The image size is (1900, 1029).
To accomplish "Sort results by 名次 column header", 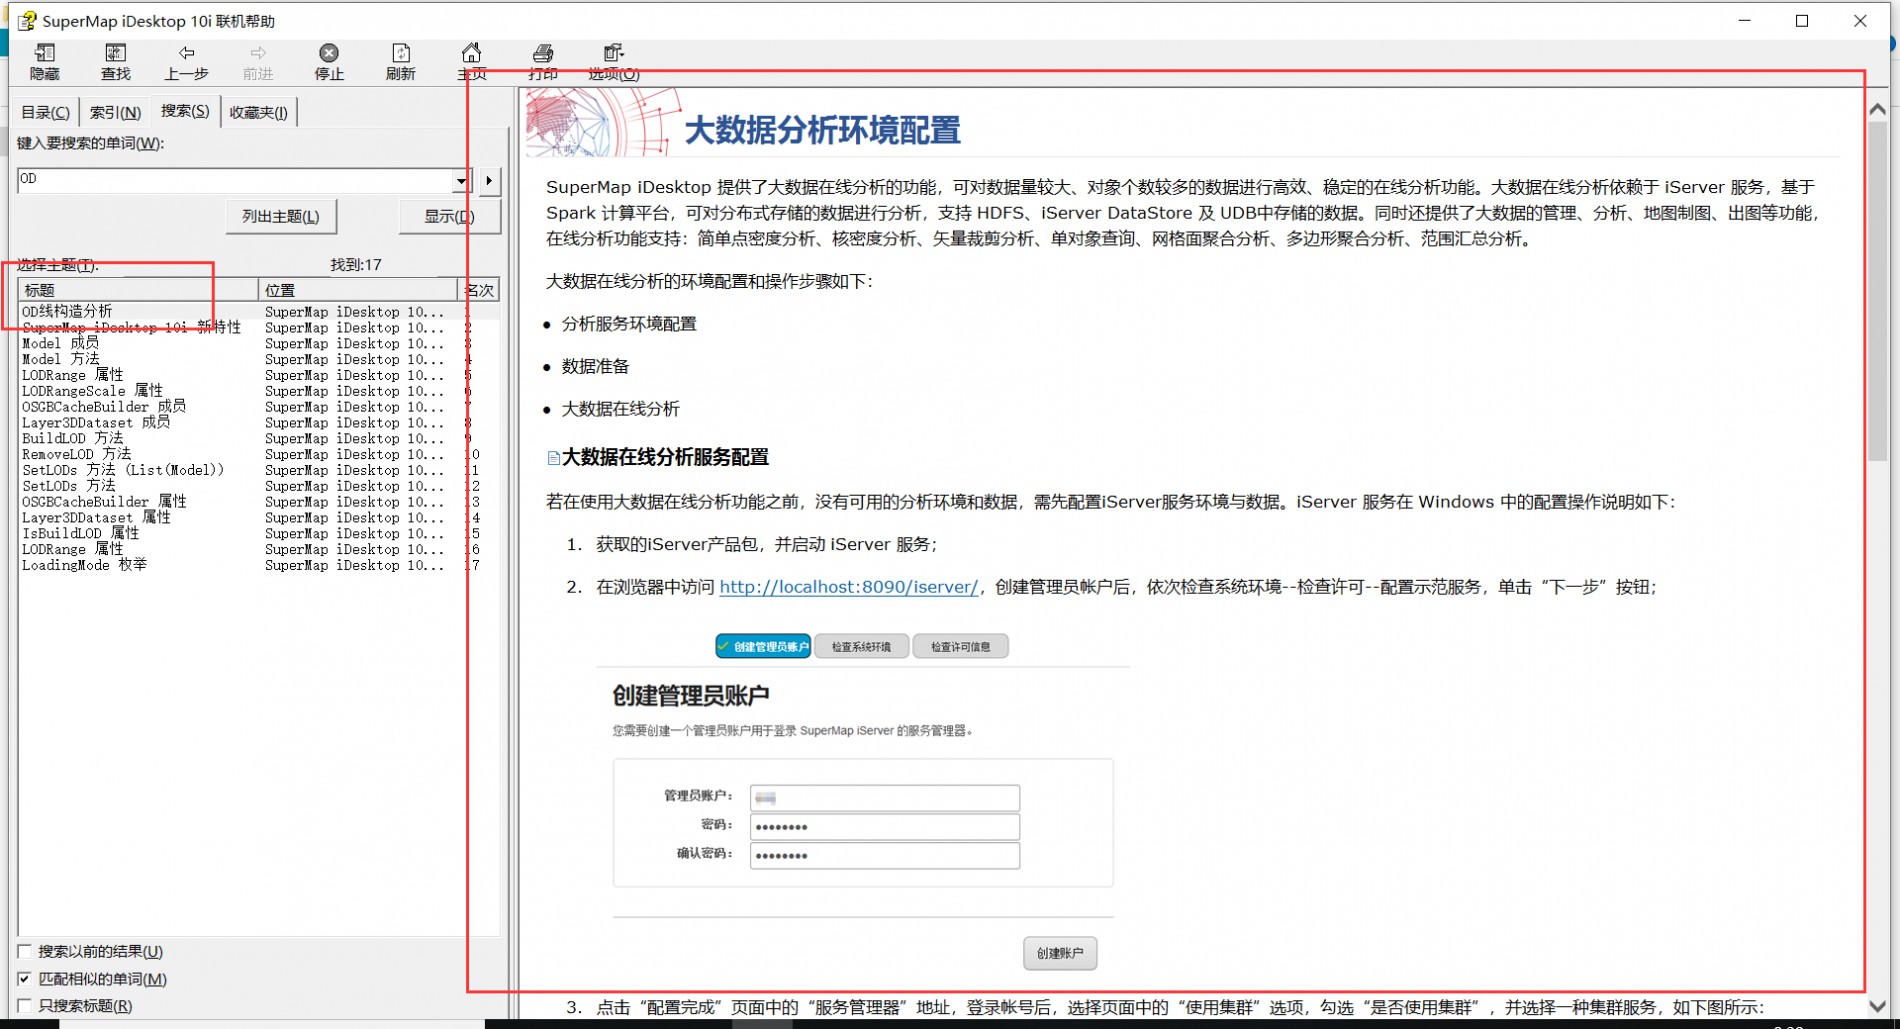I will tap(479, 290).
